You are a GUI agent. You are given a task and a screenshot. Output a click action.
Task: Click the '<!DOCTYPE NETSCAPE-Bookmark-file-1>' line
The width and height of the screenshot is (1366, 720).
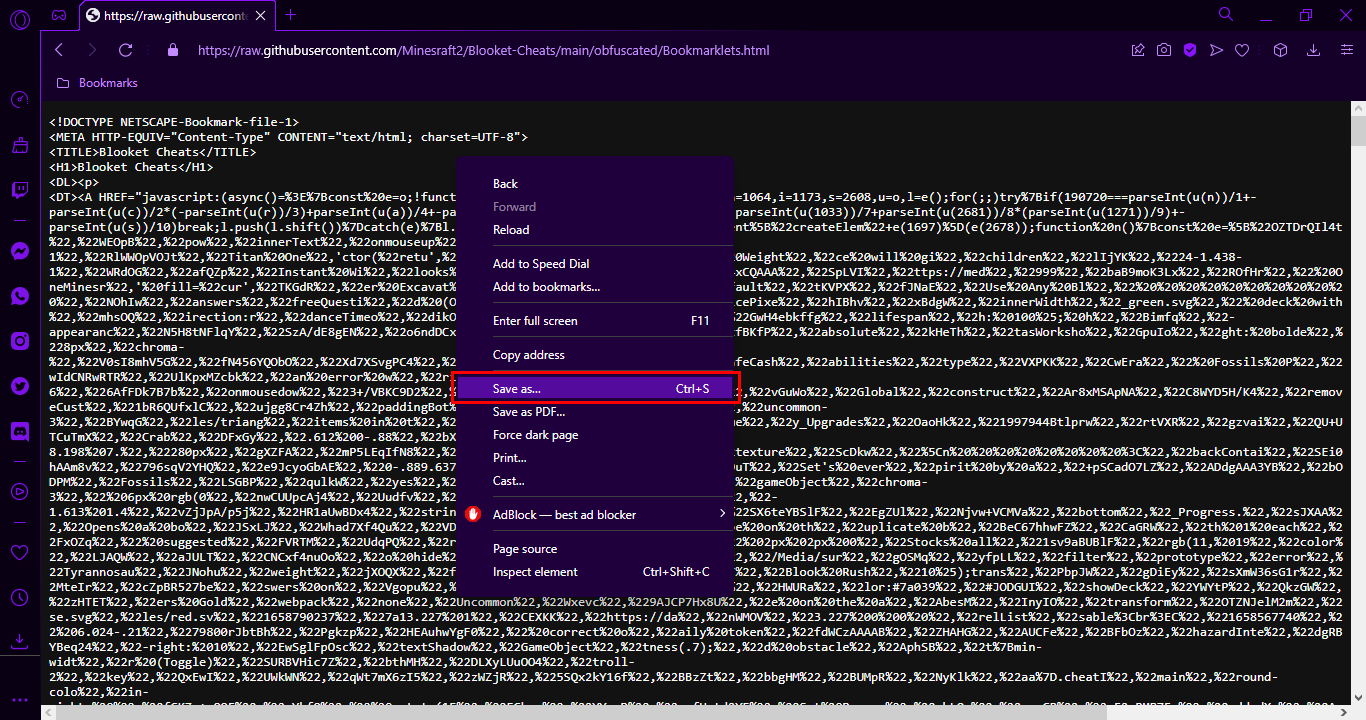pyautogui.click(x=174, y=122)
